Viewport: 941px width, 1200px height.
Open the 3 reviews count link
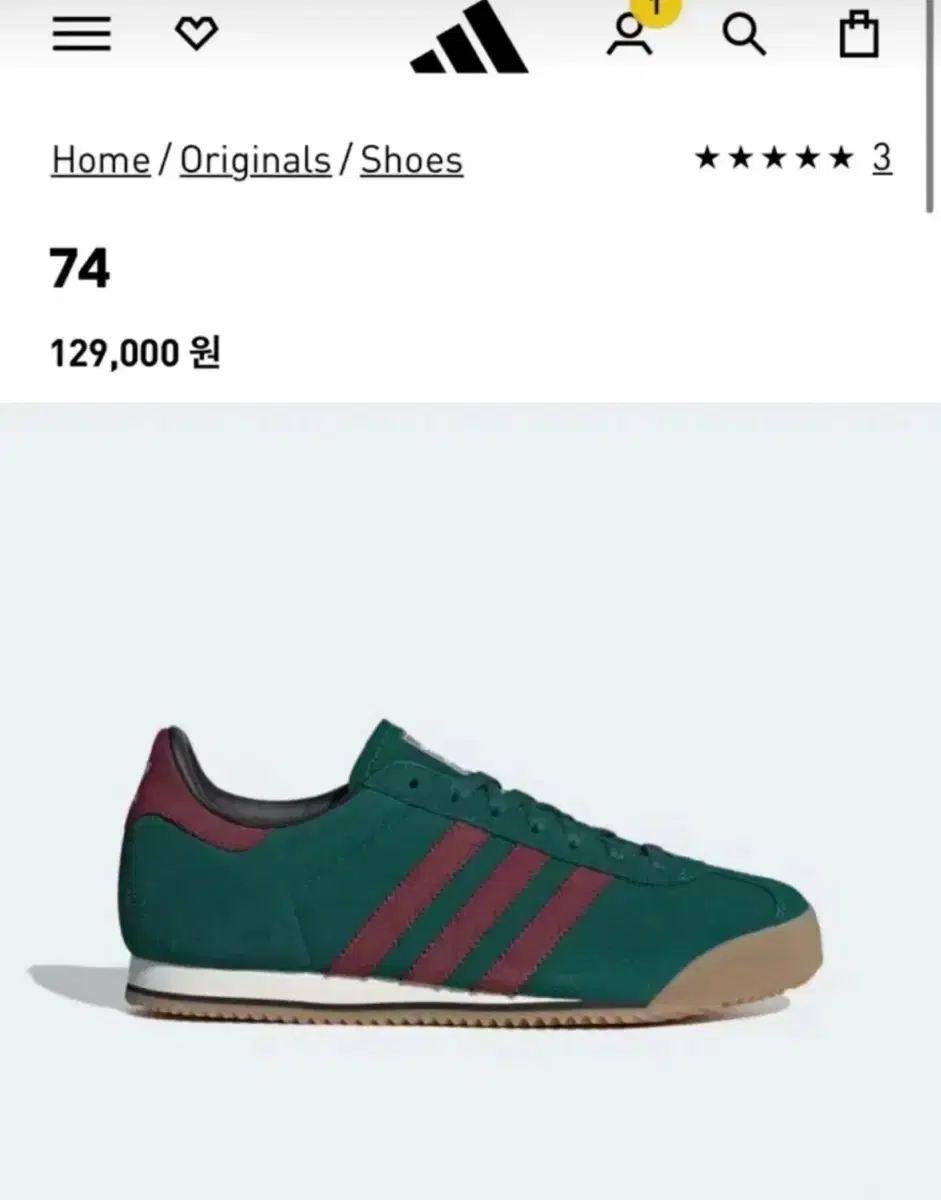tap(881, 158)
